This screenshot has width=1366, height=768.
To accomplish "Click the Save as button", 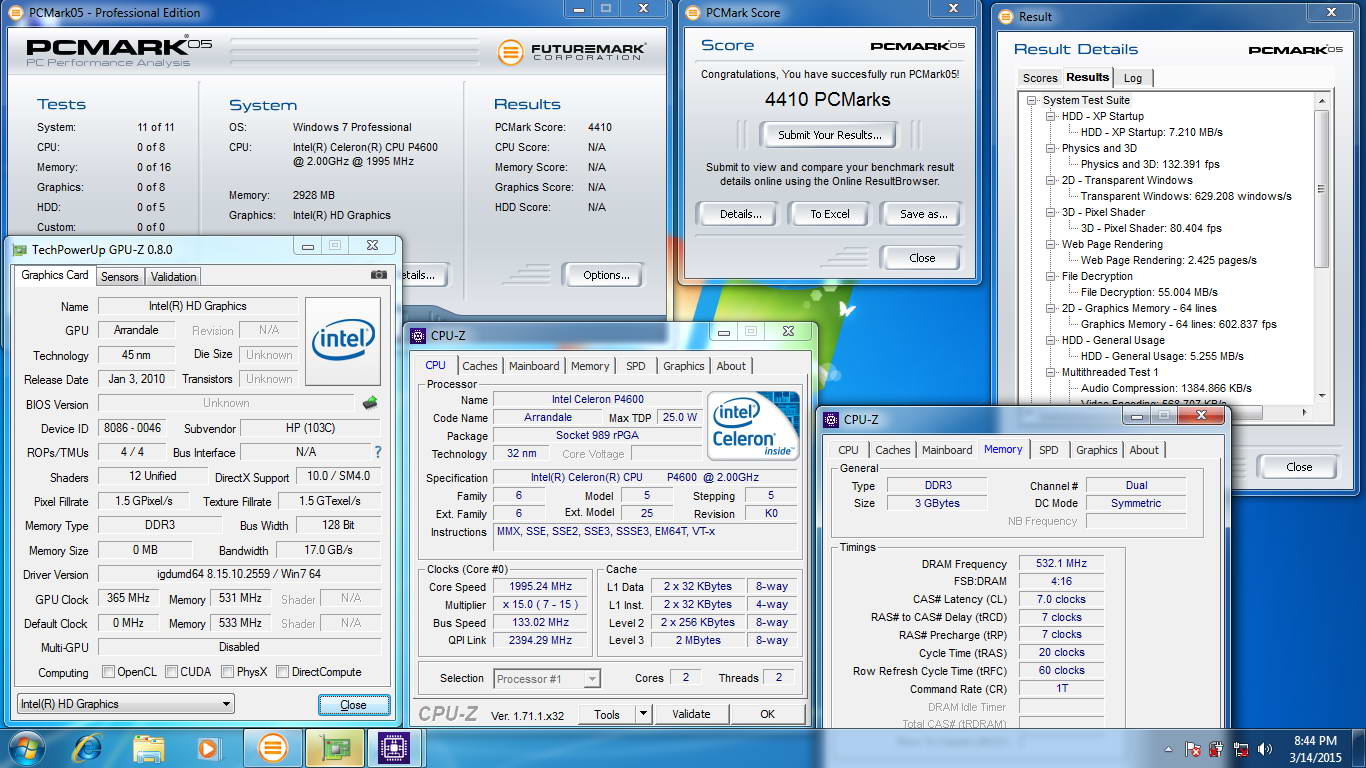I will pyautogui.click(x=923, y=214).
